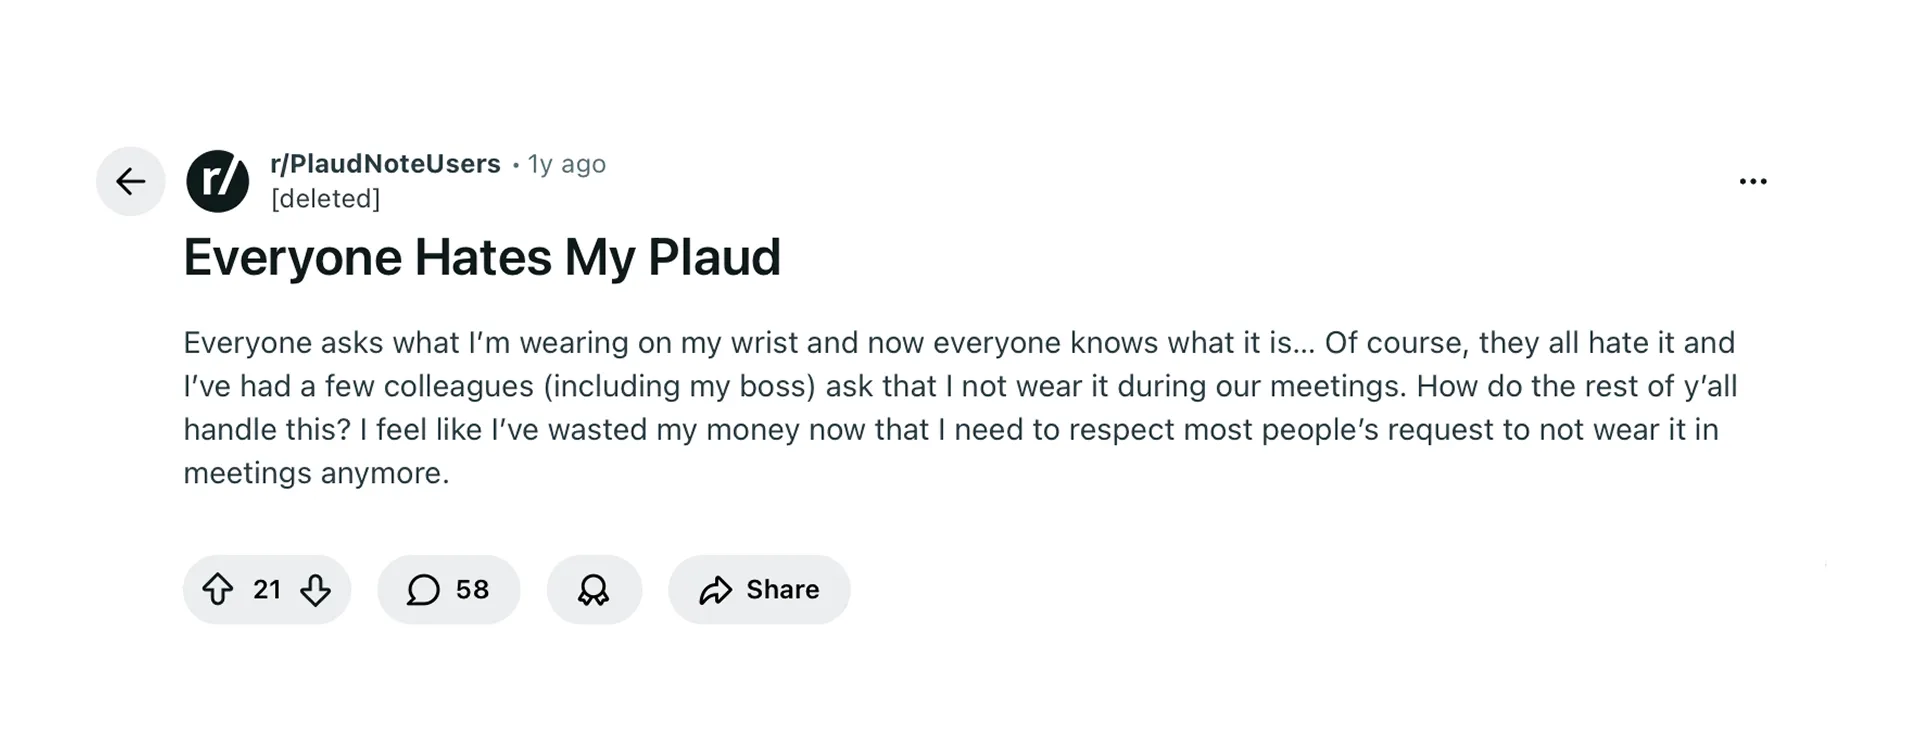Click the vote count showing 21
The height and width of the screenshot is (755, 1920).
[267, 590]
